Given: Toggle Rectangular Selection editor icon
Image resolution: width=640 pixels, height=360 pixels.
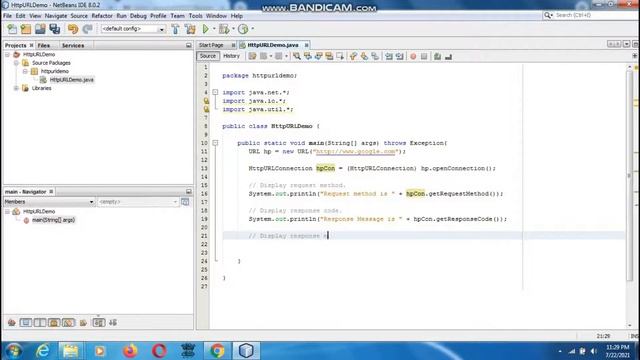Looking at the screenshot, I should pos(340,56).
